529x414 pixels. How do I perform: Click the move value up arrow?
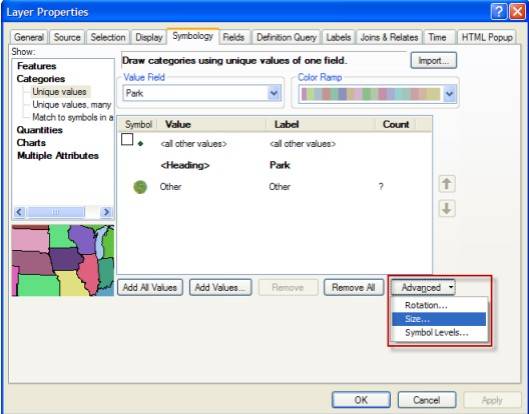click(x=447, y=184)
